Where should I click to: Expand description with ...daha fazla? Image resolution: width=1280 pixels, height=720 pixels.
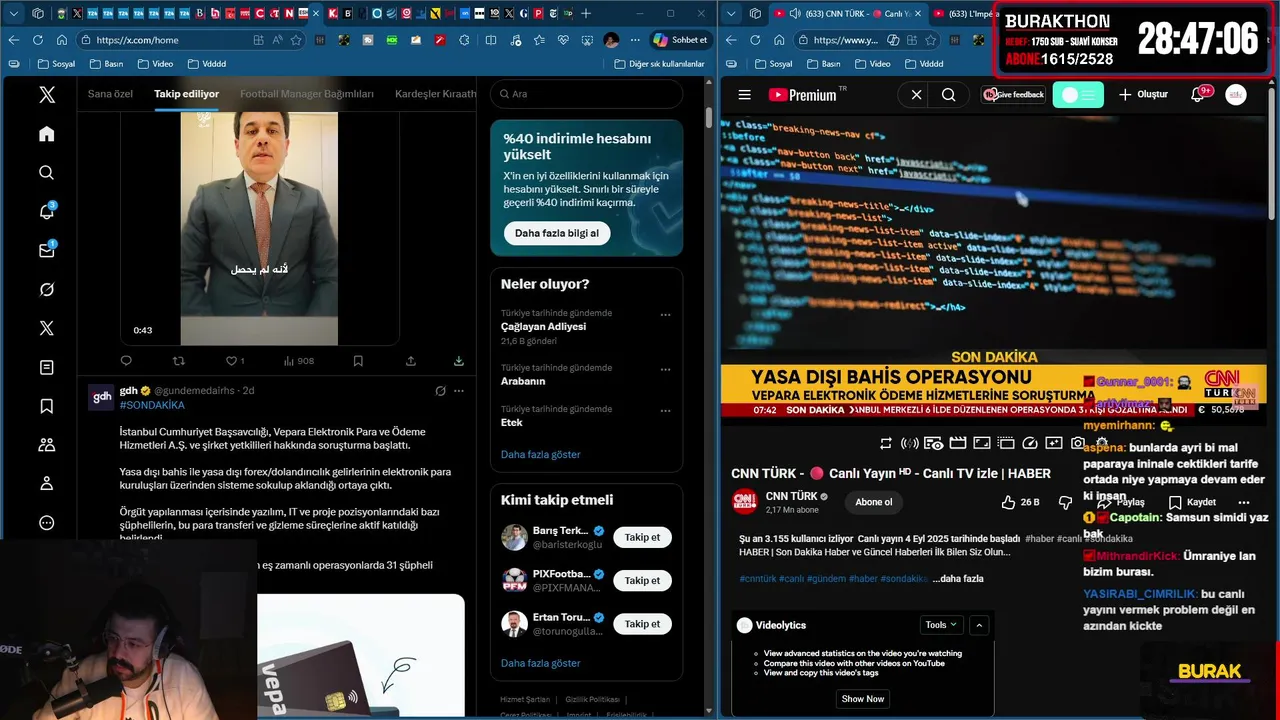(958, 579)
